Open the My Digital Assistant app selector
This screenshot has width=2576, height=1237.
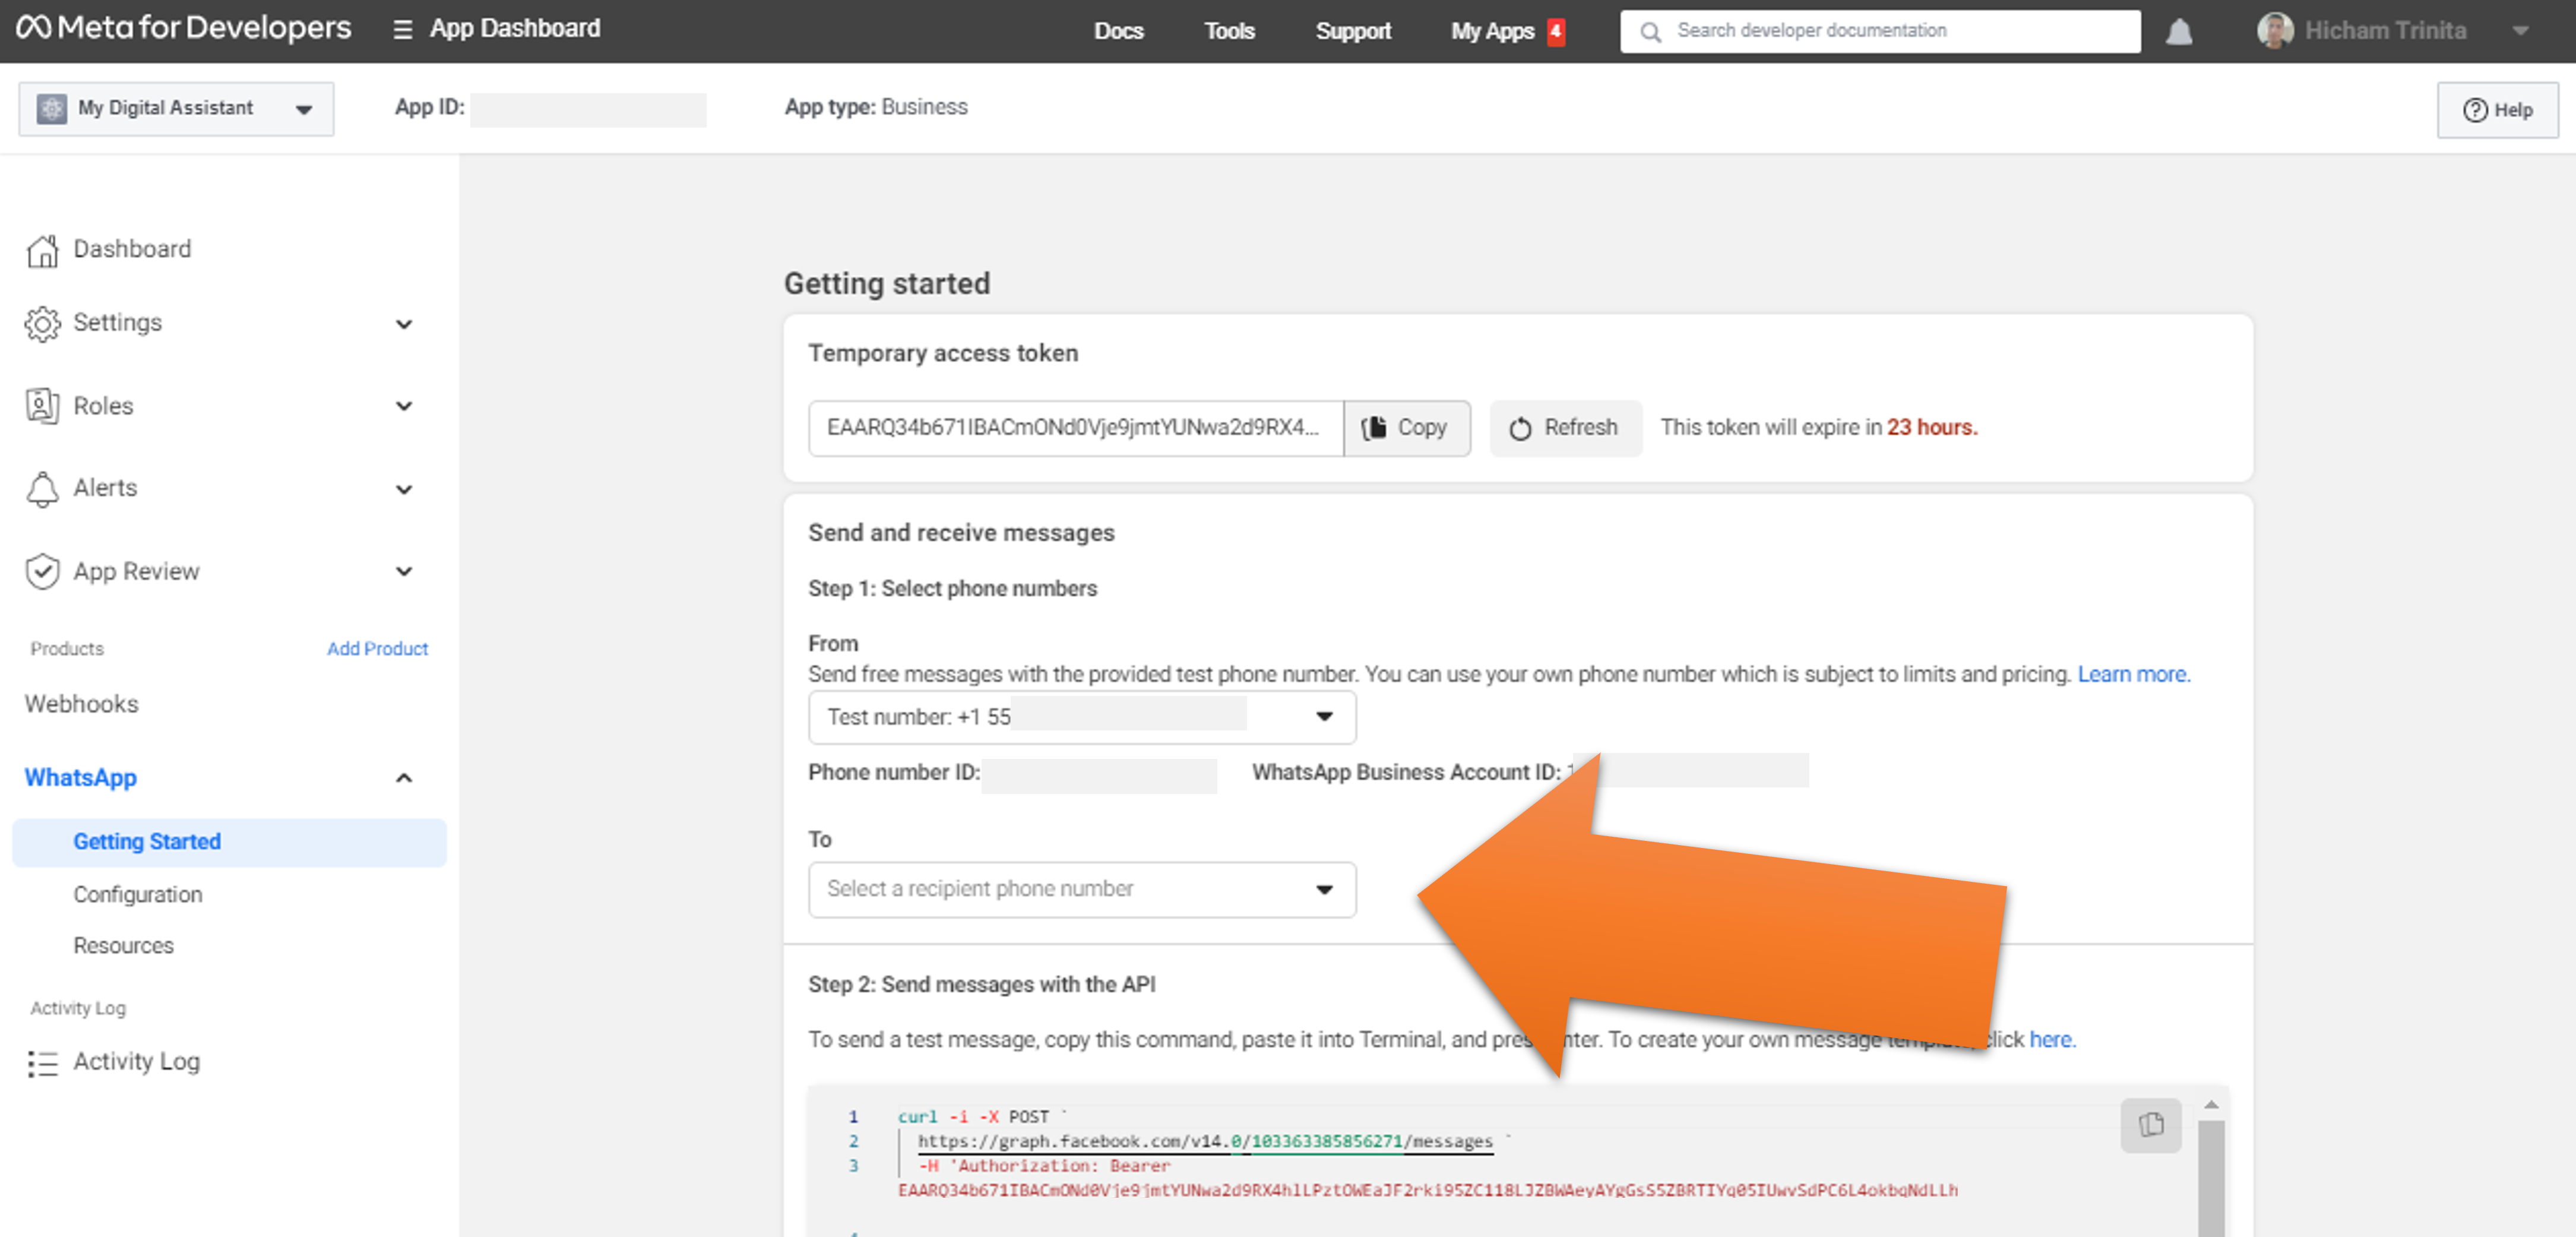176,108
